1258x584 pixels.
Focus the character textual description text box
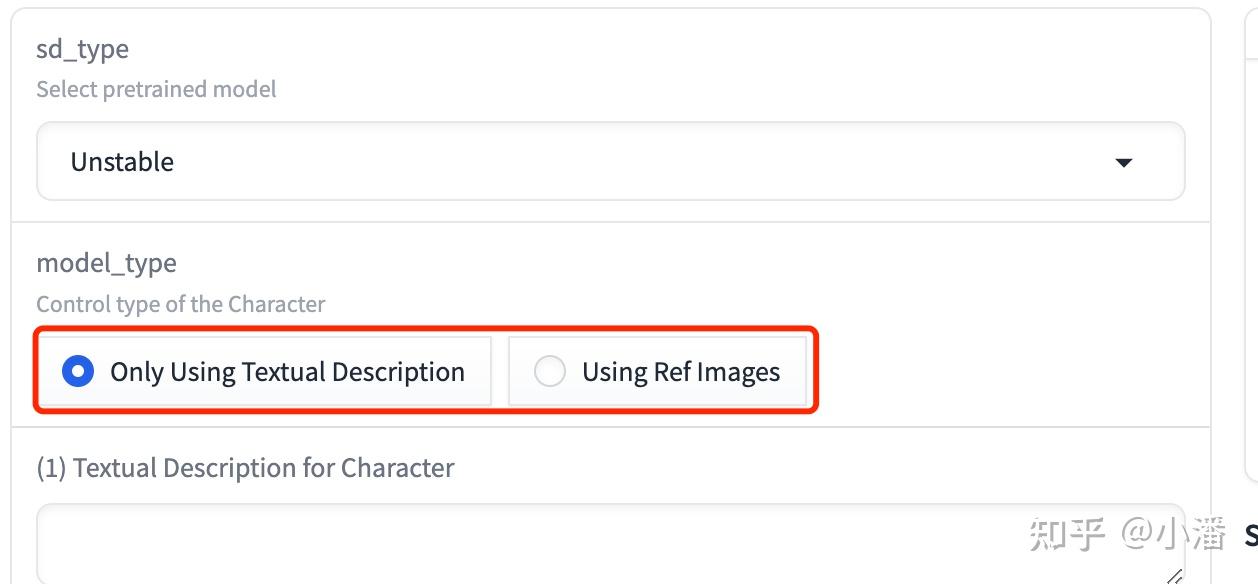(x=610, y=544)
